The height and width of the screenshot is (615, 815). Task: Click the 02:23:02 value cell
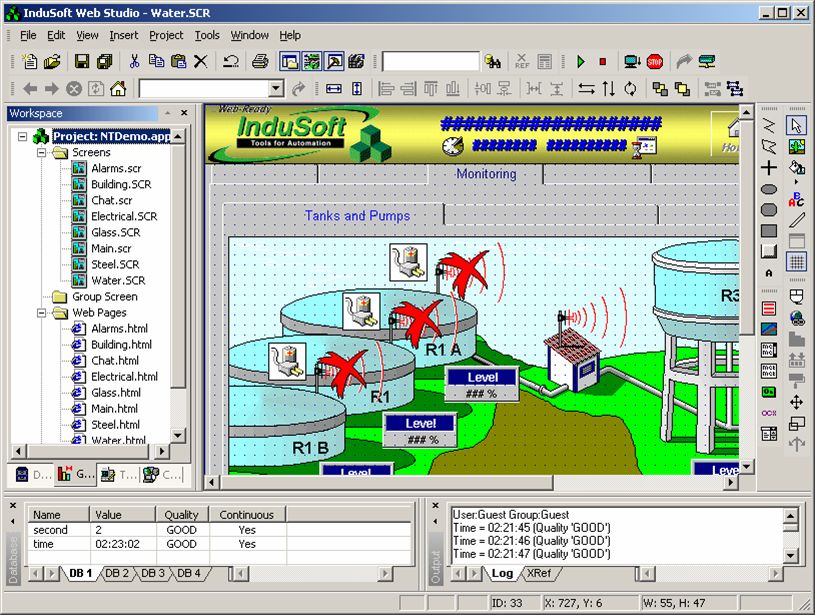[x=123, y=544]
